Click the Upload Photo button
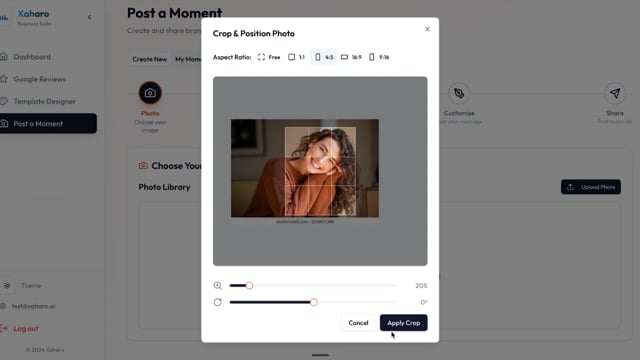Screen dimensions: 640x360 (591, 187)
